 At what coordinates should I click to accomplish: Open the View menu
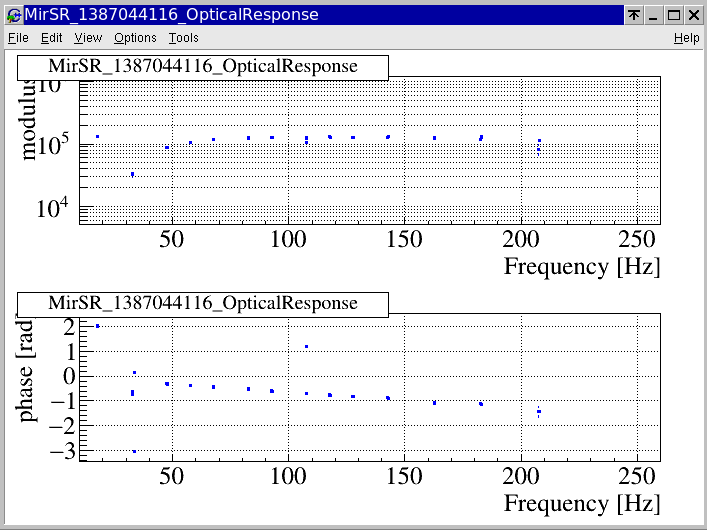click(x=88, y=38)
